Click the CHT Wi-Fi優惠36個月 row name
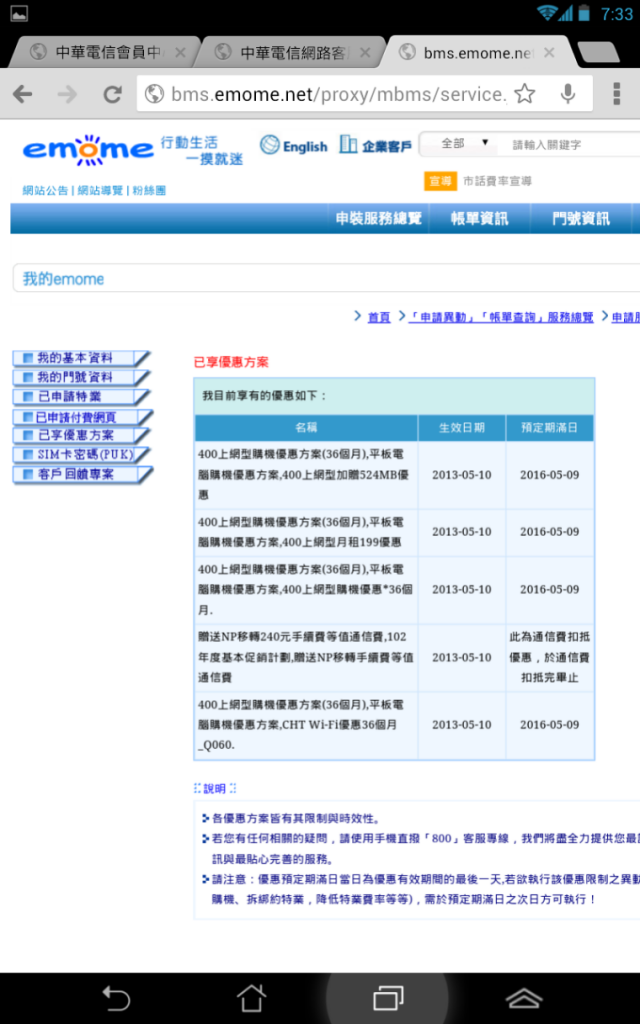 pos(306,724)
